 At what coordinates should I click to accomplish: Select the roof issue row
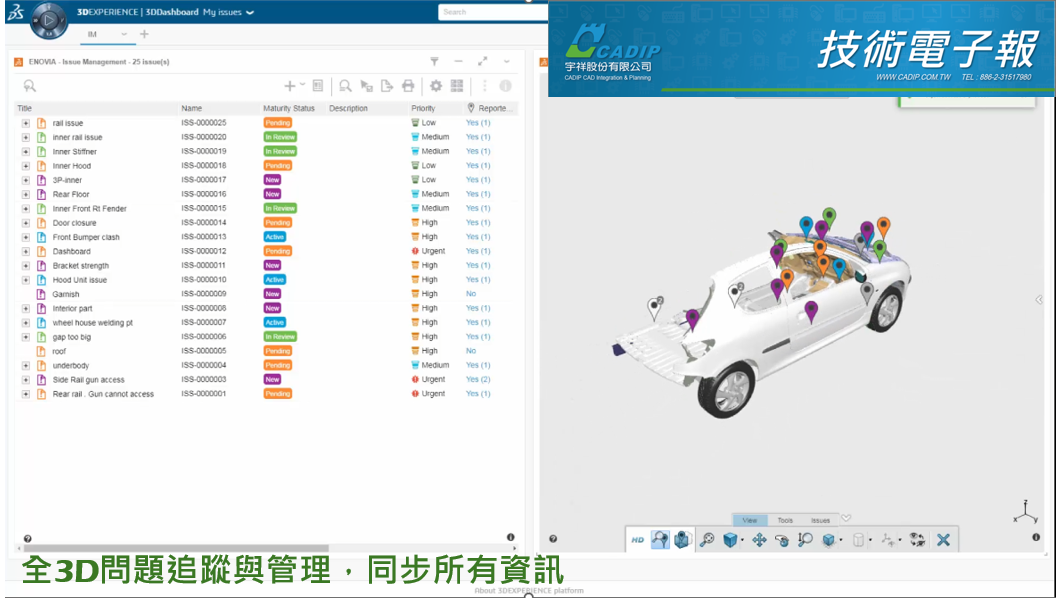(266, 351)
